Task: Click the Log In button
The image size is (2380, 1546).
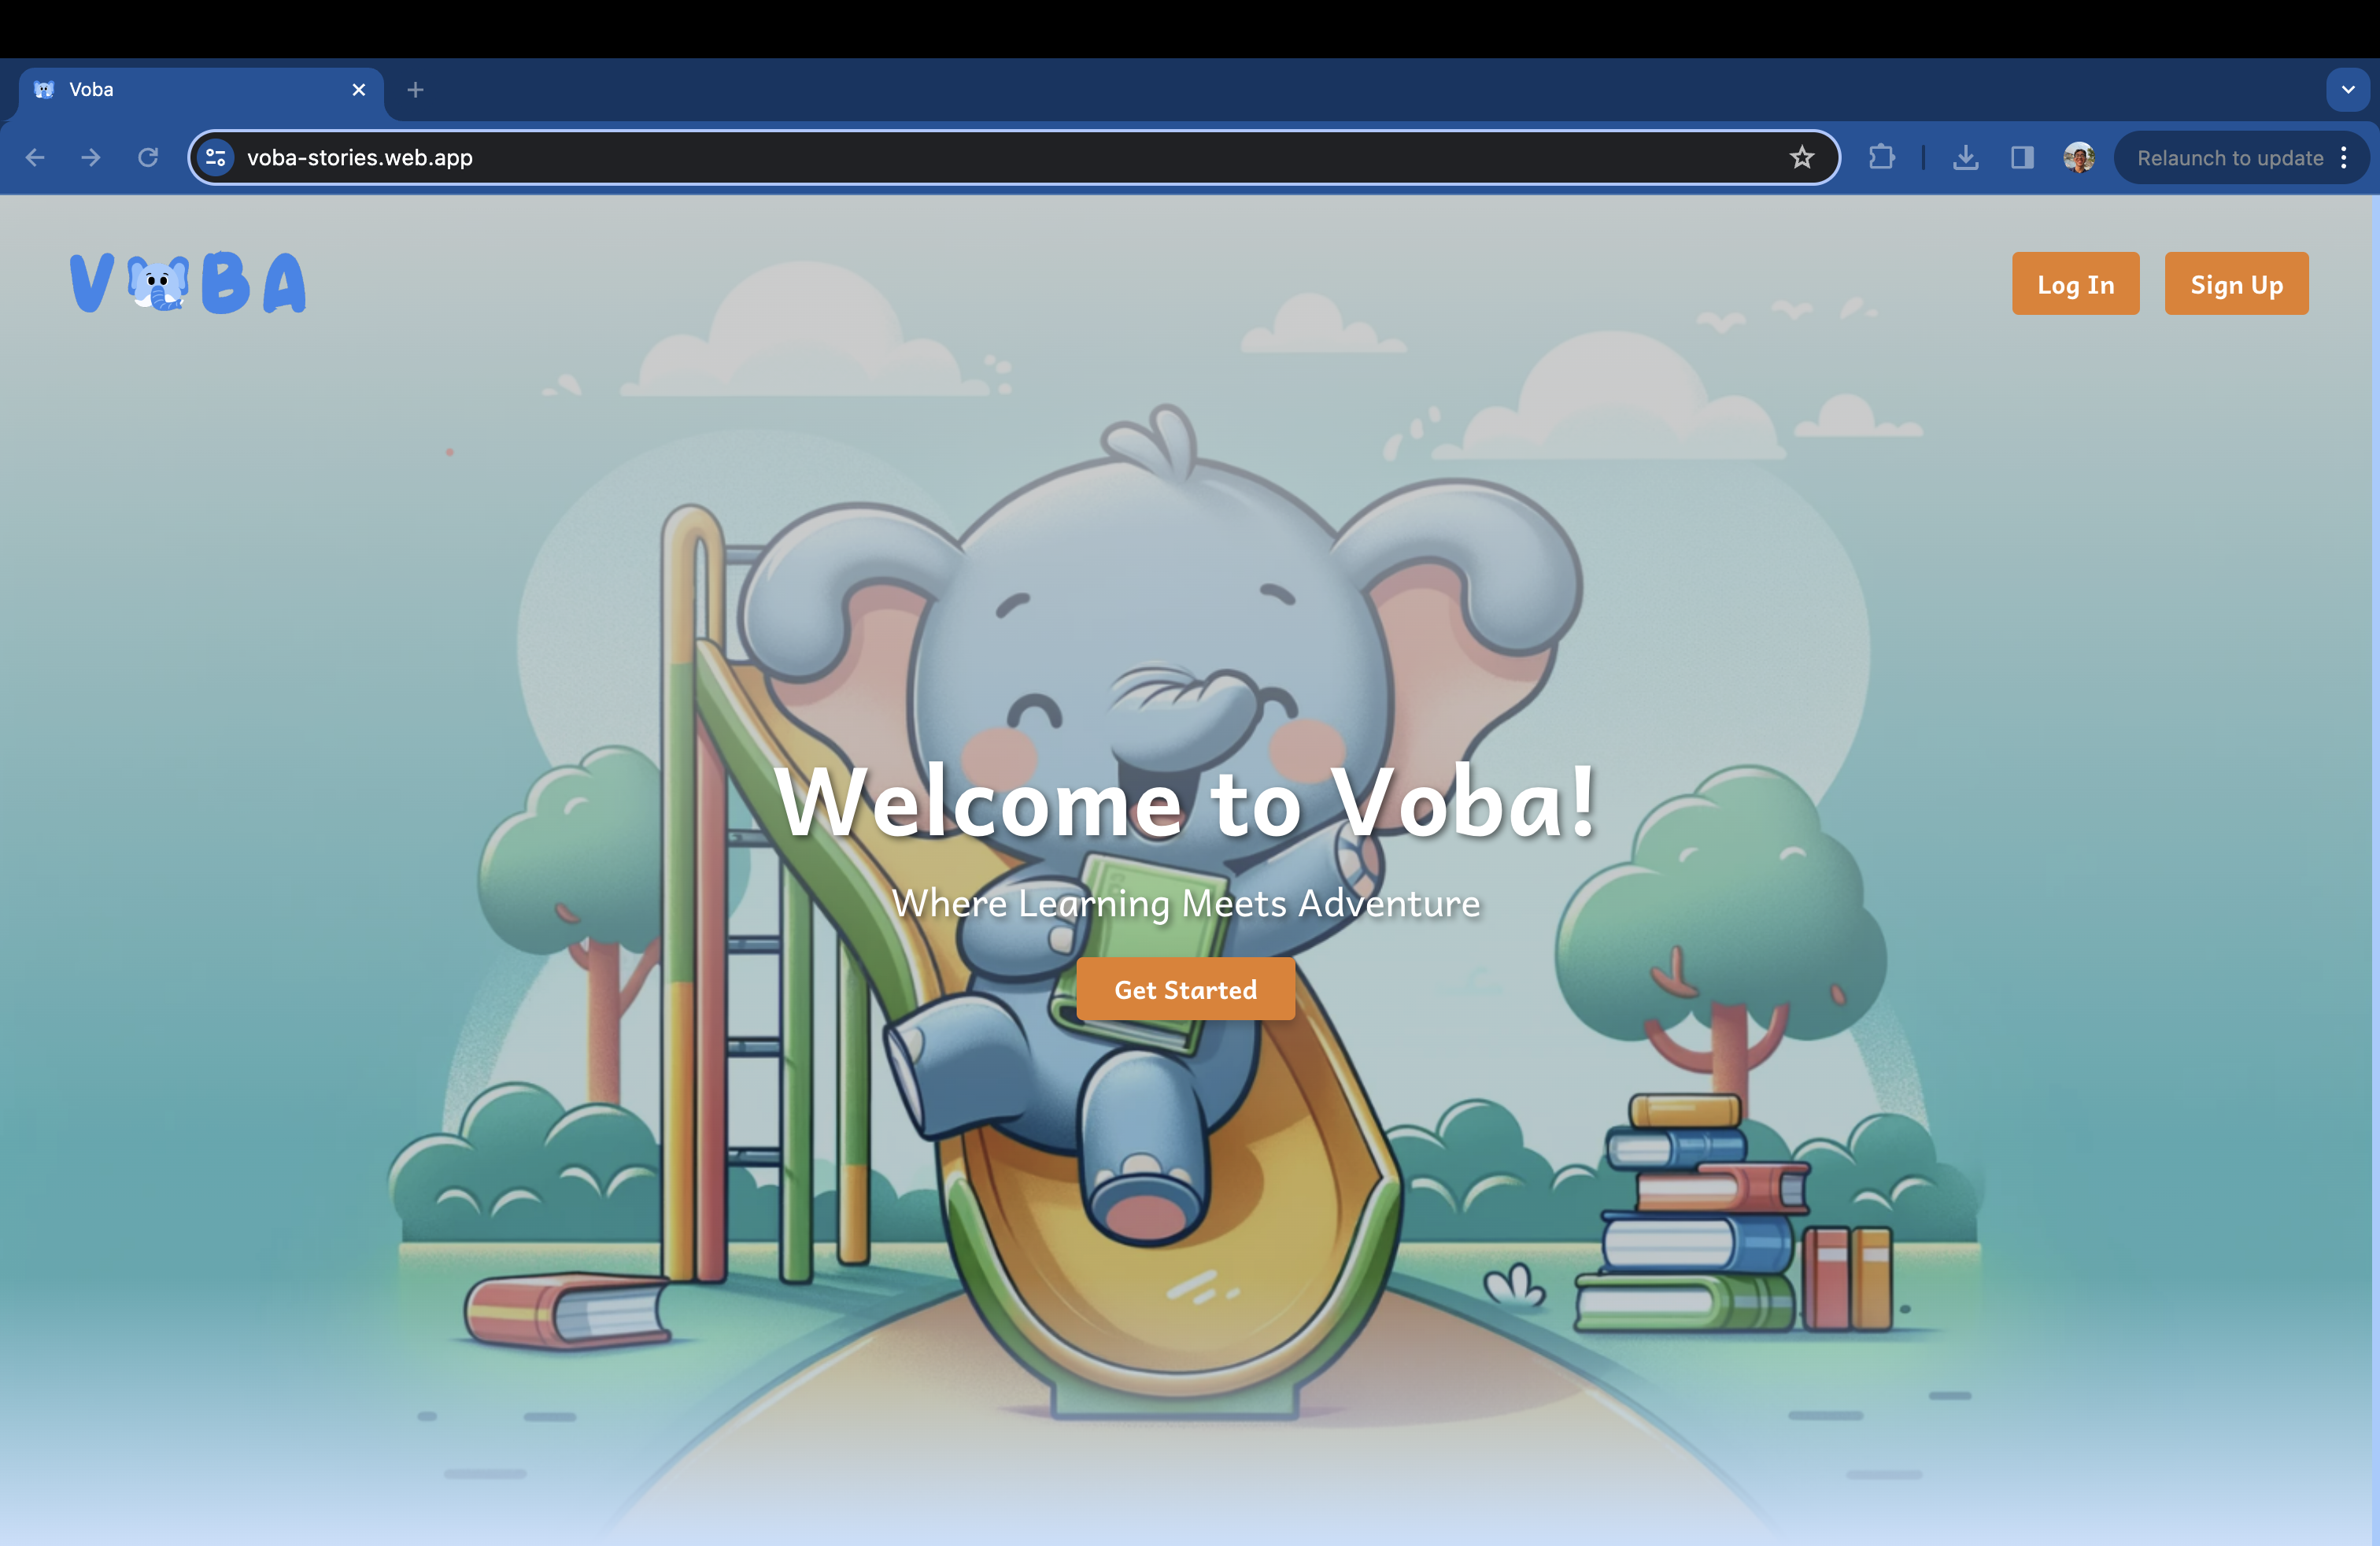Action: point(2075,284)
